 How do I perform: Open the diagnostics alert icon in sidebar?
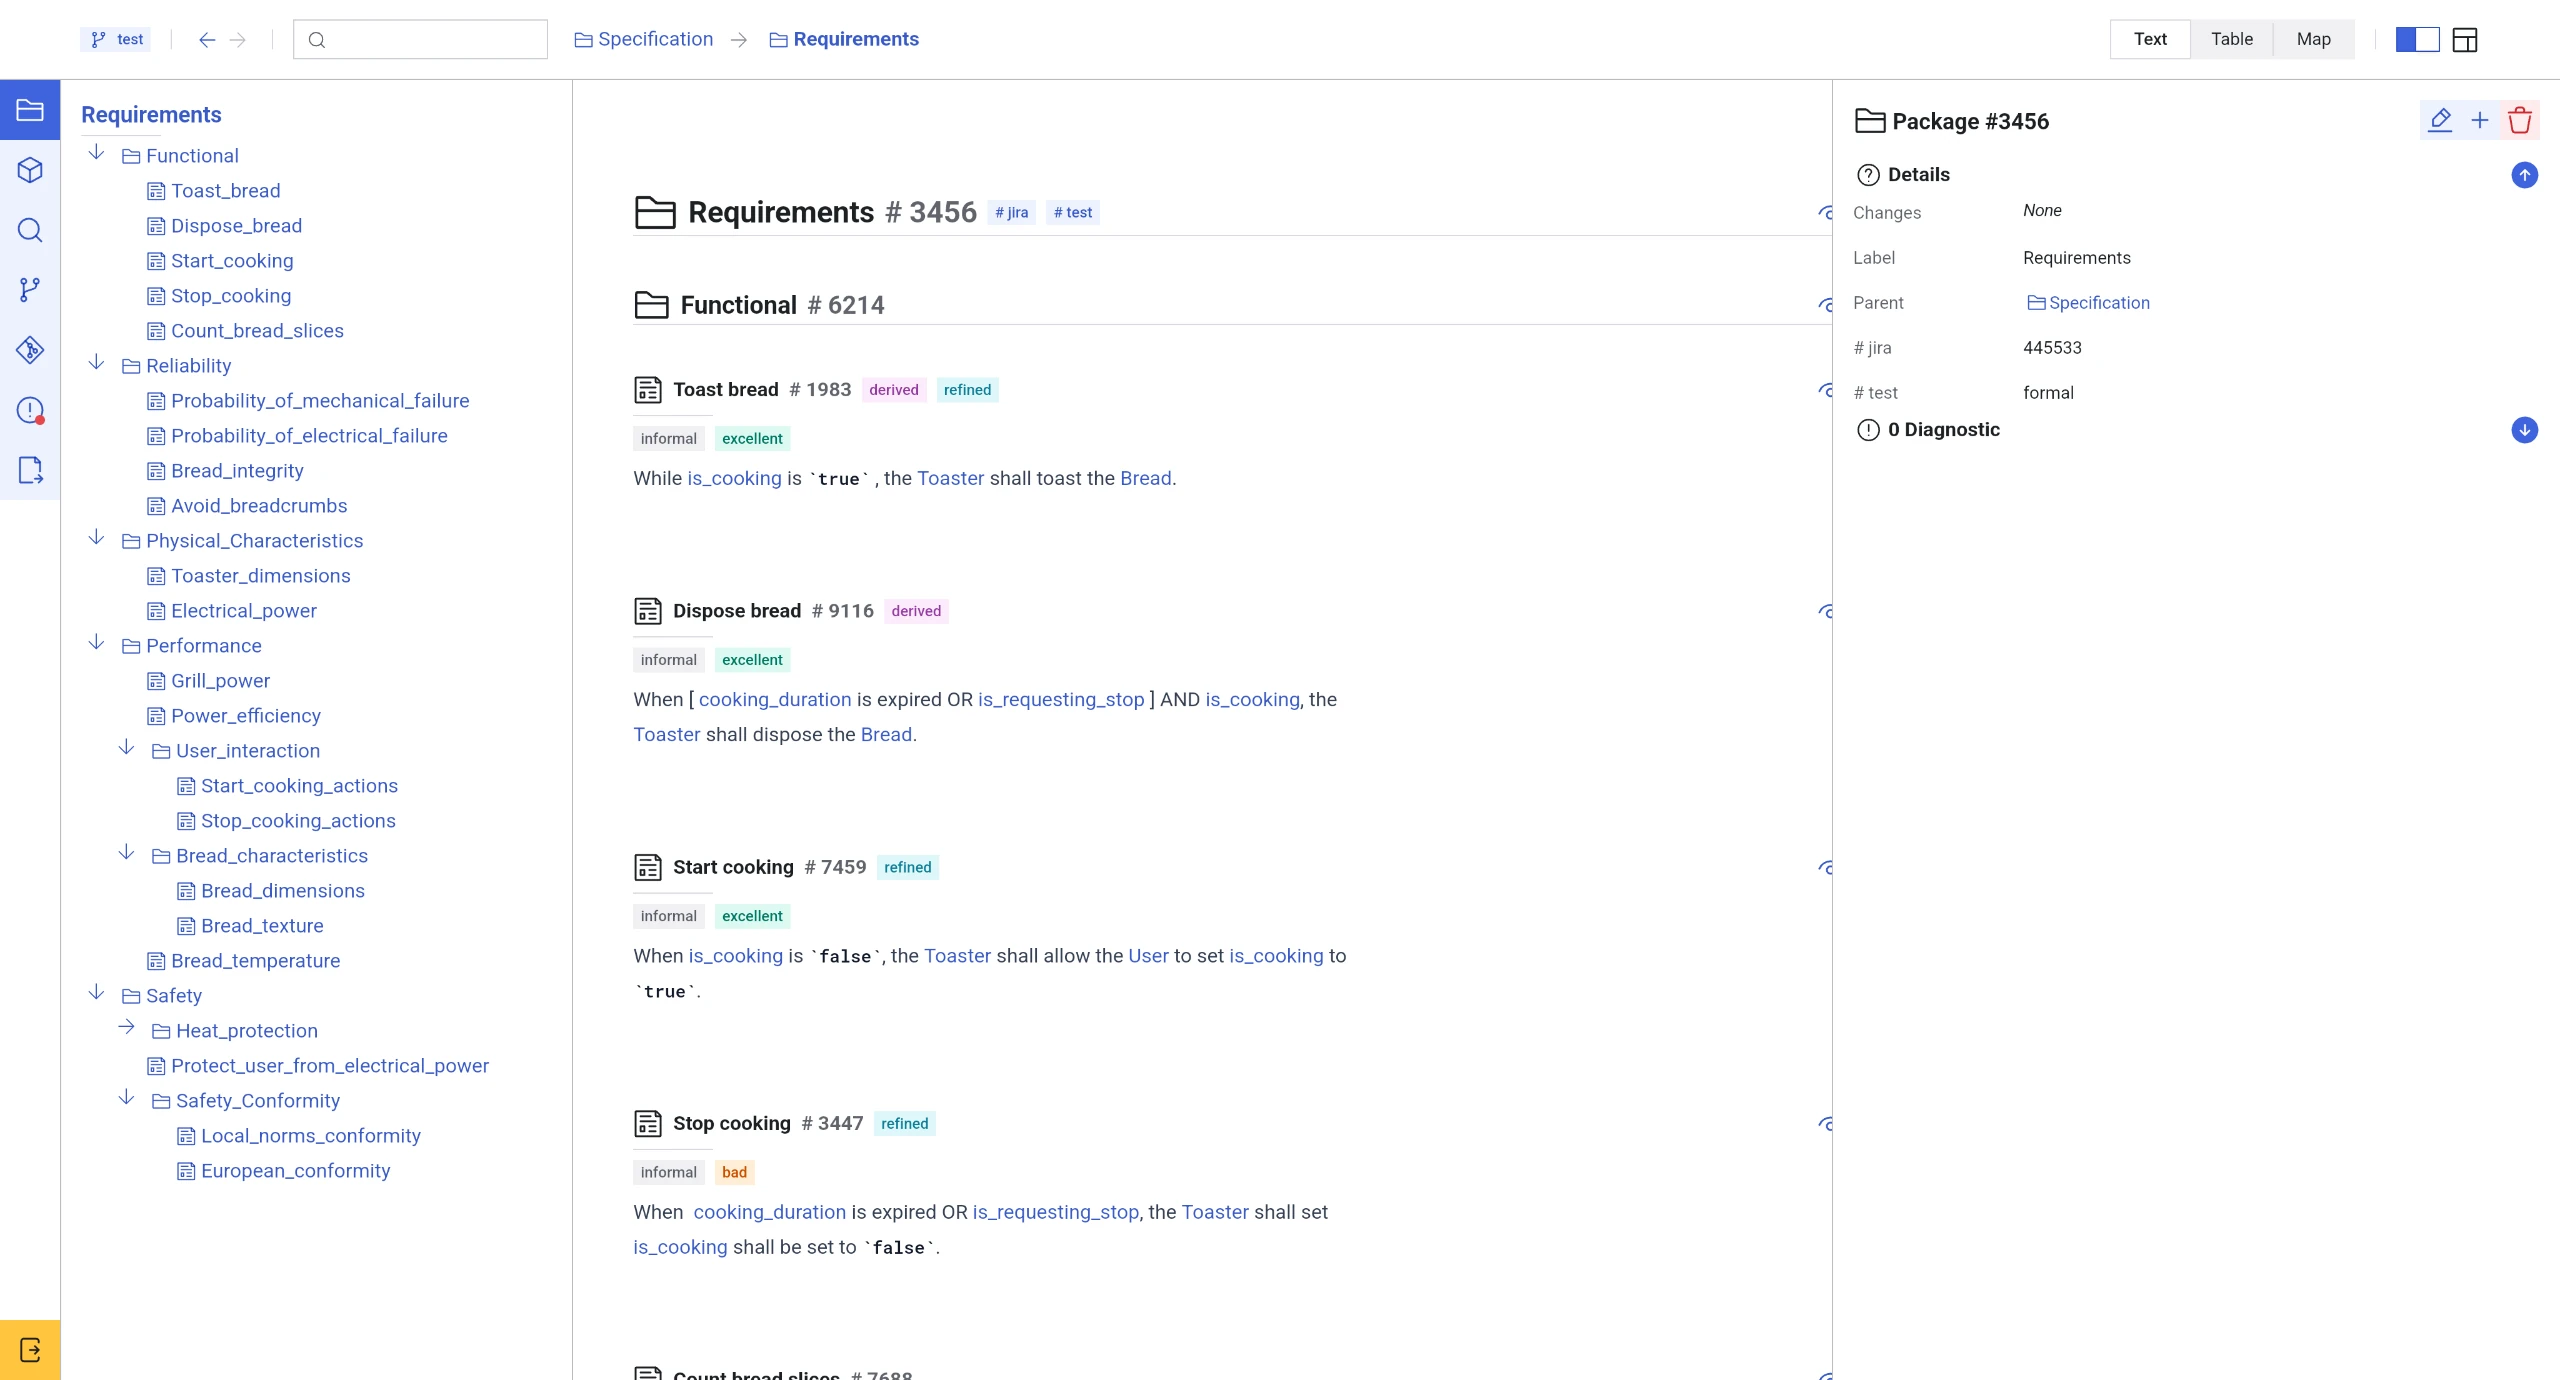click(30, 410)
